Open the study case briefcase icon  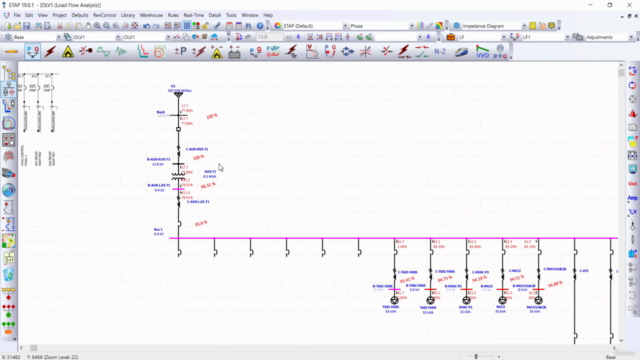451,37
